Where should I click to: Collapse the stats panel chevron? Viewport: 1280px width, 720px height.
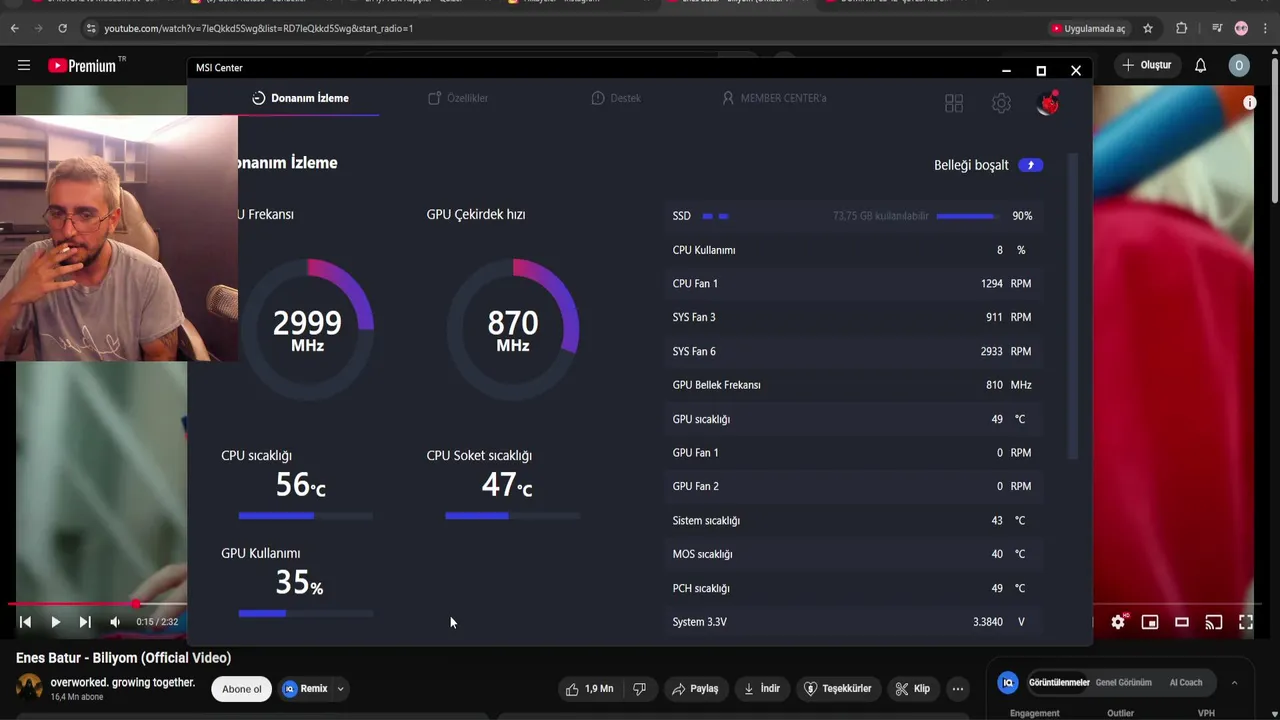(x=1234, y=683)
